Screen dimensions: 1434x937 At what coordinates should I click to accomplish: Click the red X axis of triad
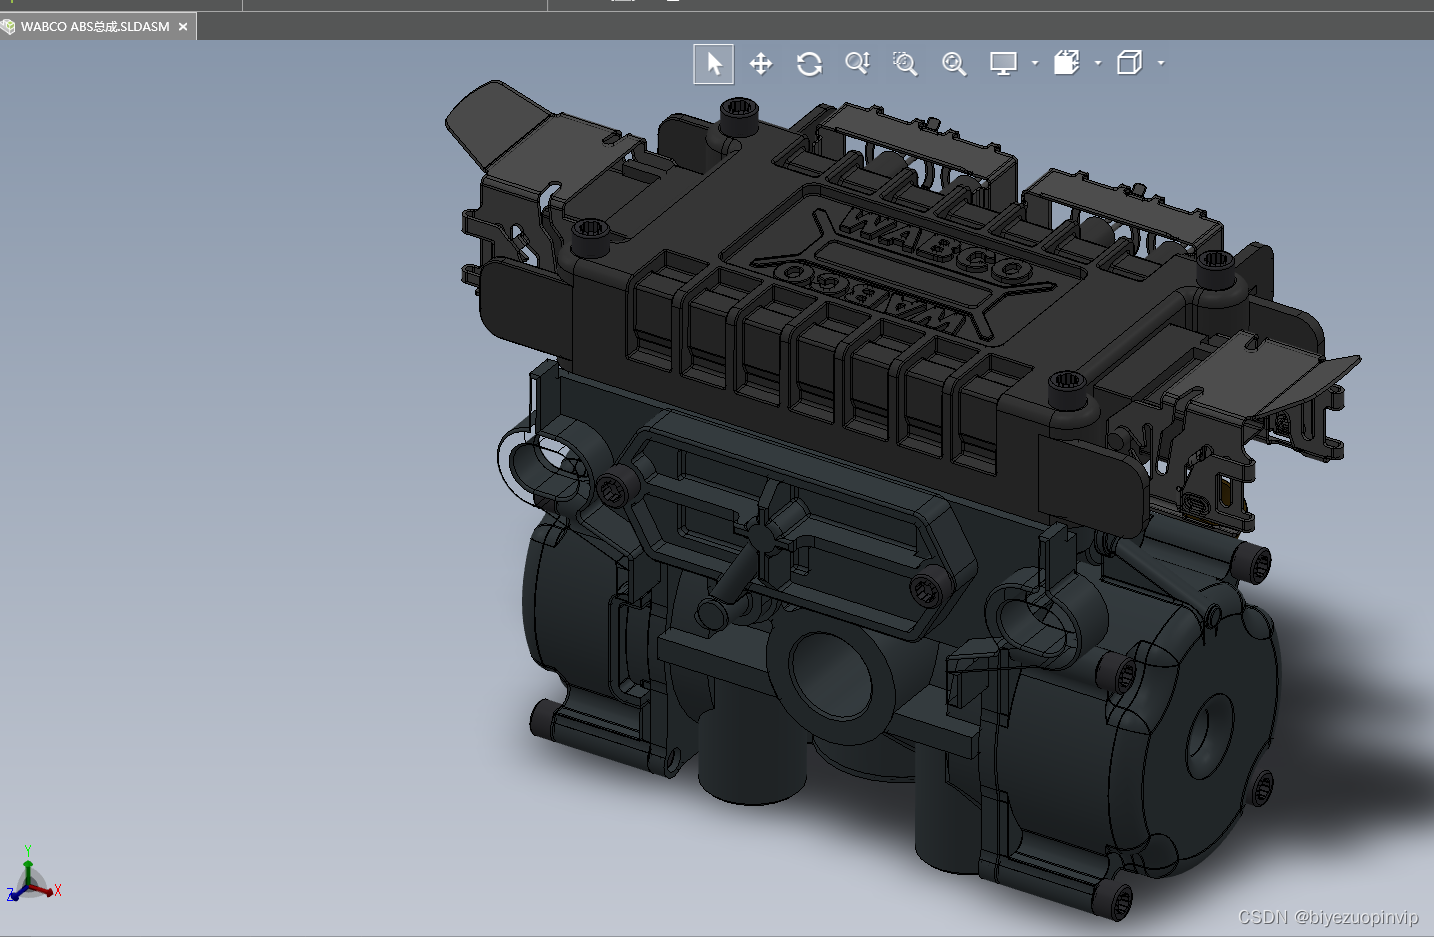pyautogui.click(x=50, y=889)
